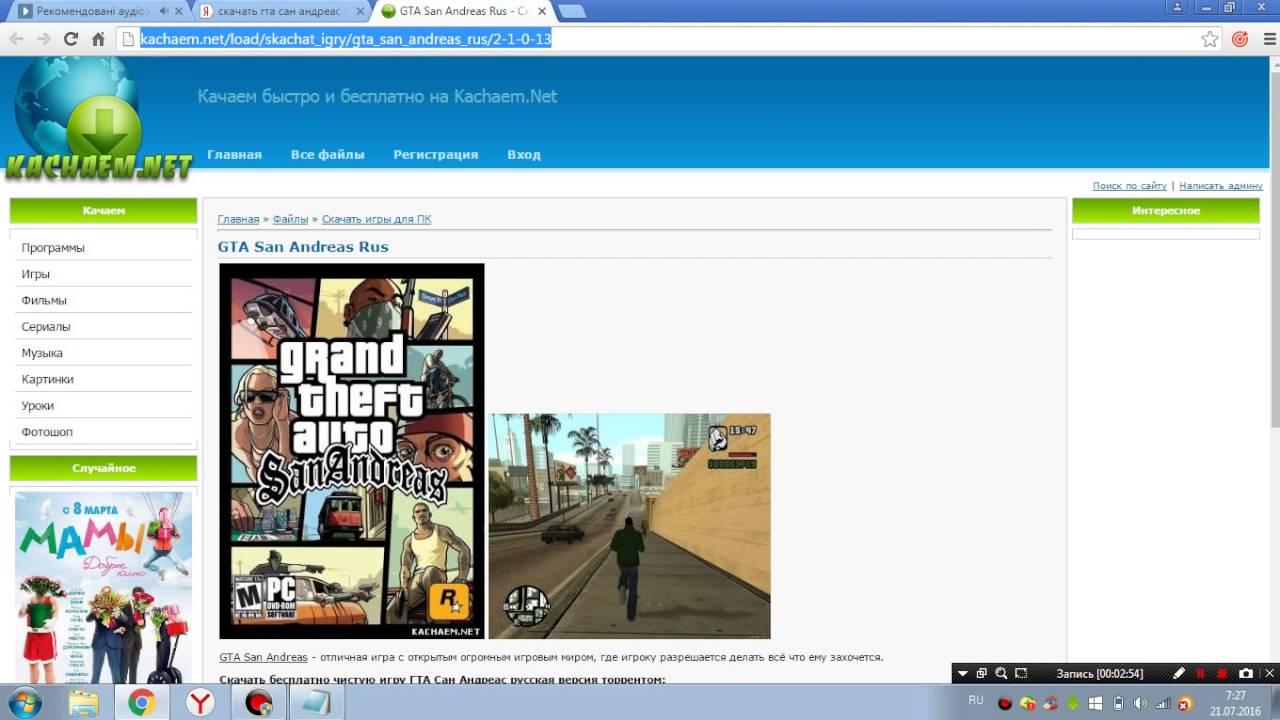Open the 'Главная' navigation item
This screenshot has height=720, width=1280.
234,155
